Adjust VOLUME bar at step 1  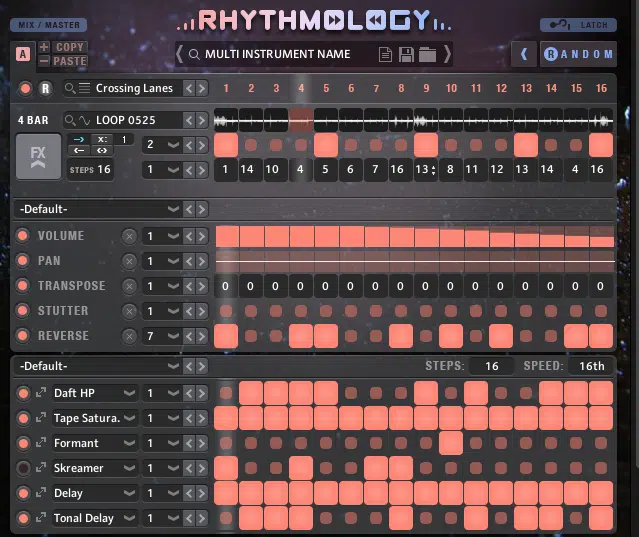tap(227, 237)
